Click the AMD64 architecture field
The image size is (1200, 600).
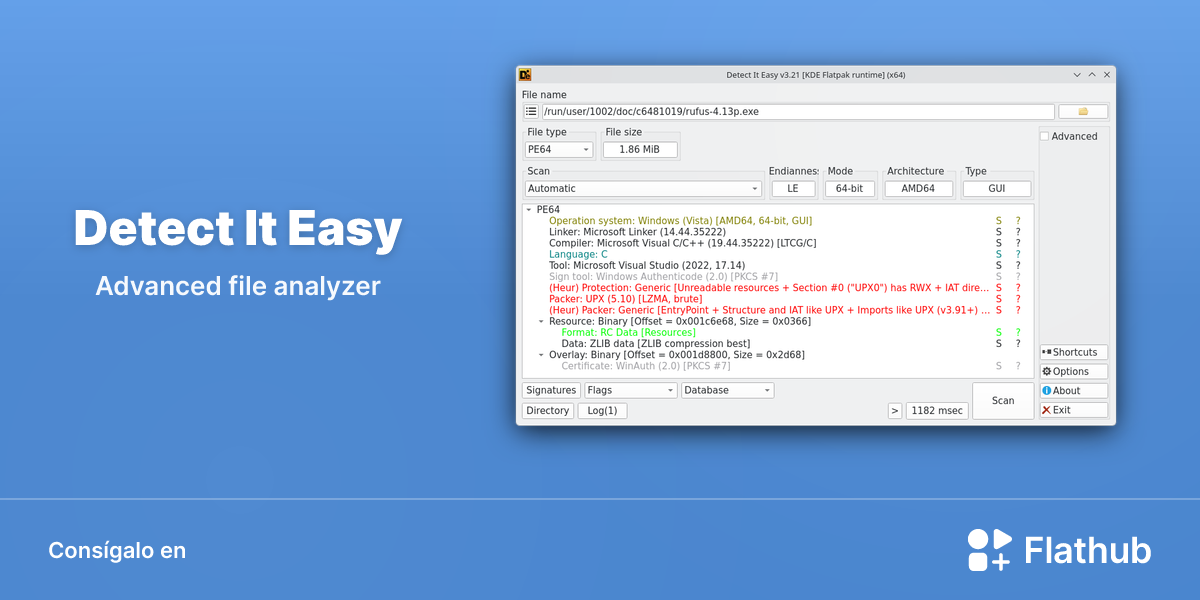(x=919, y=189)
